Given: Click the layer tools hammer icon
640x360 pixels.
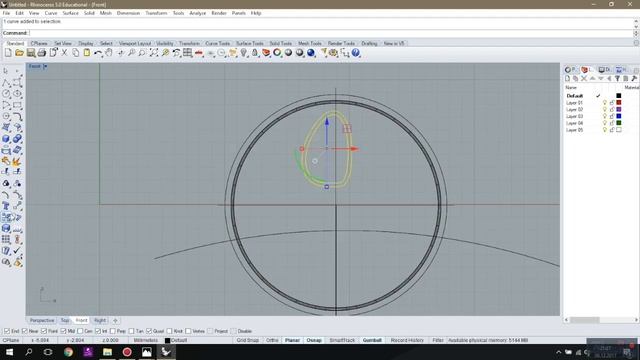Looking at the screenshot, I should pos(634,78).
